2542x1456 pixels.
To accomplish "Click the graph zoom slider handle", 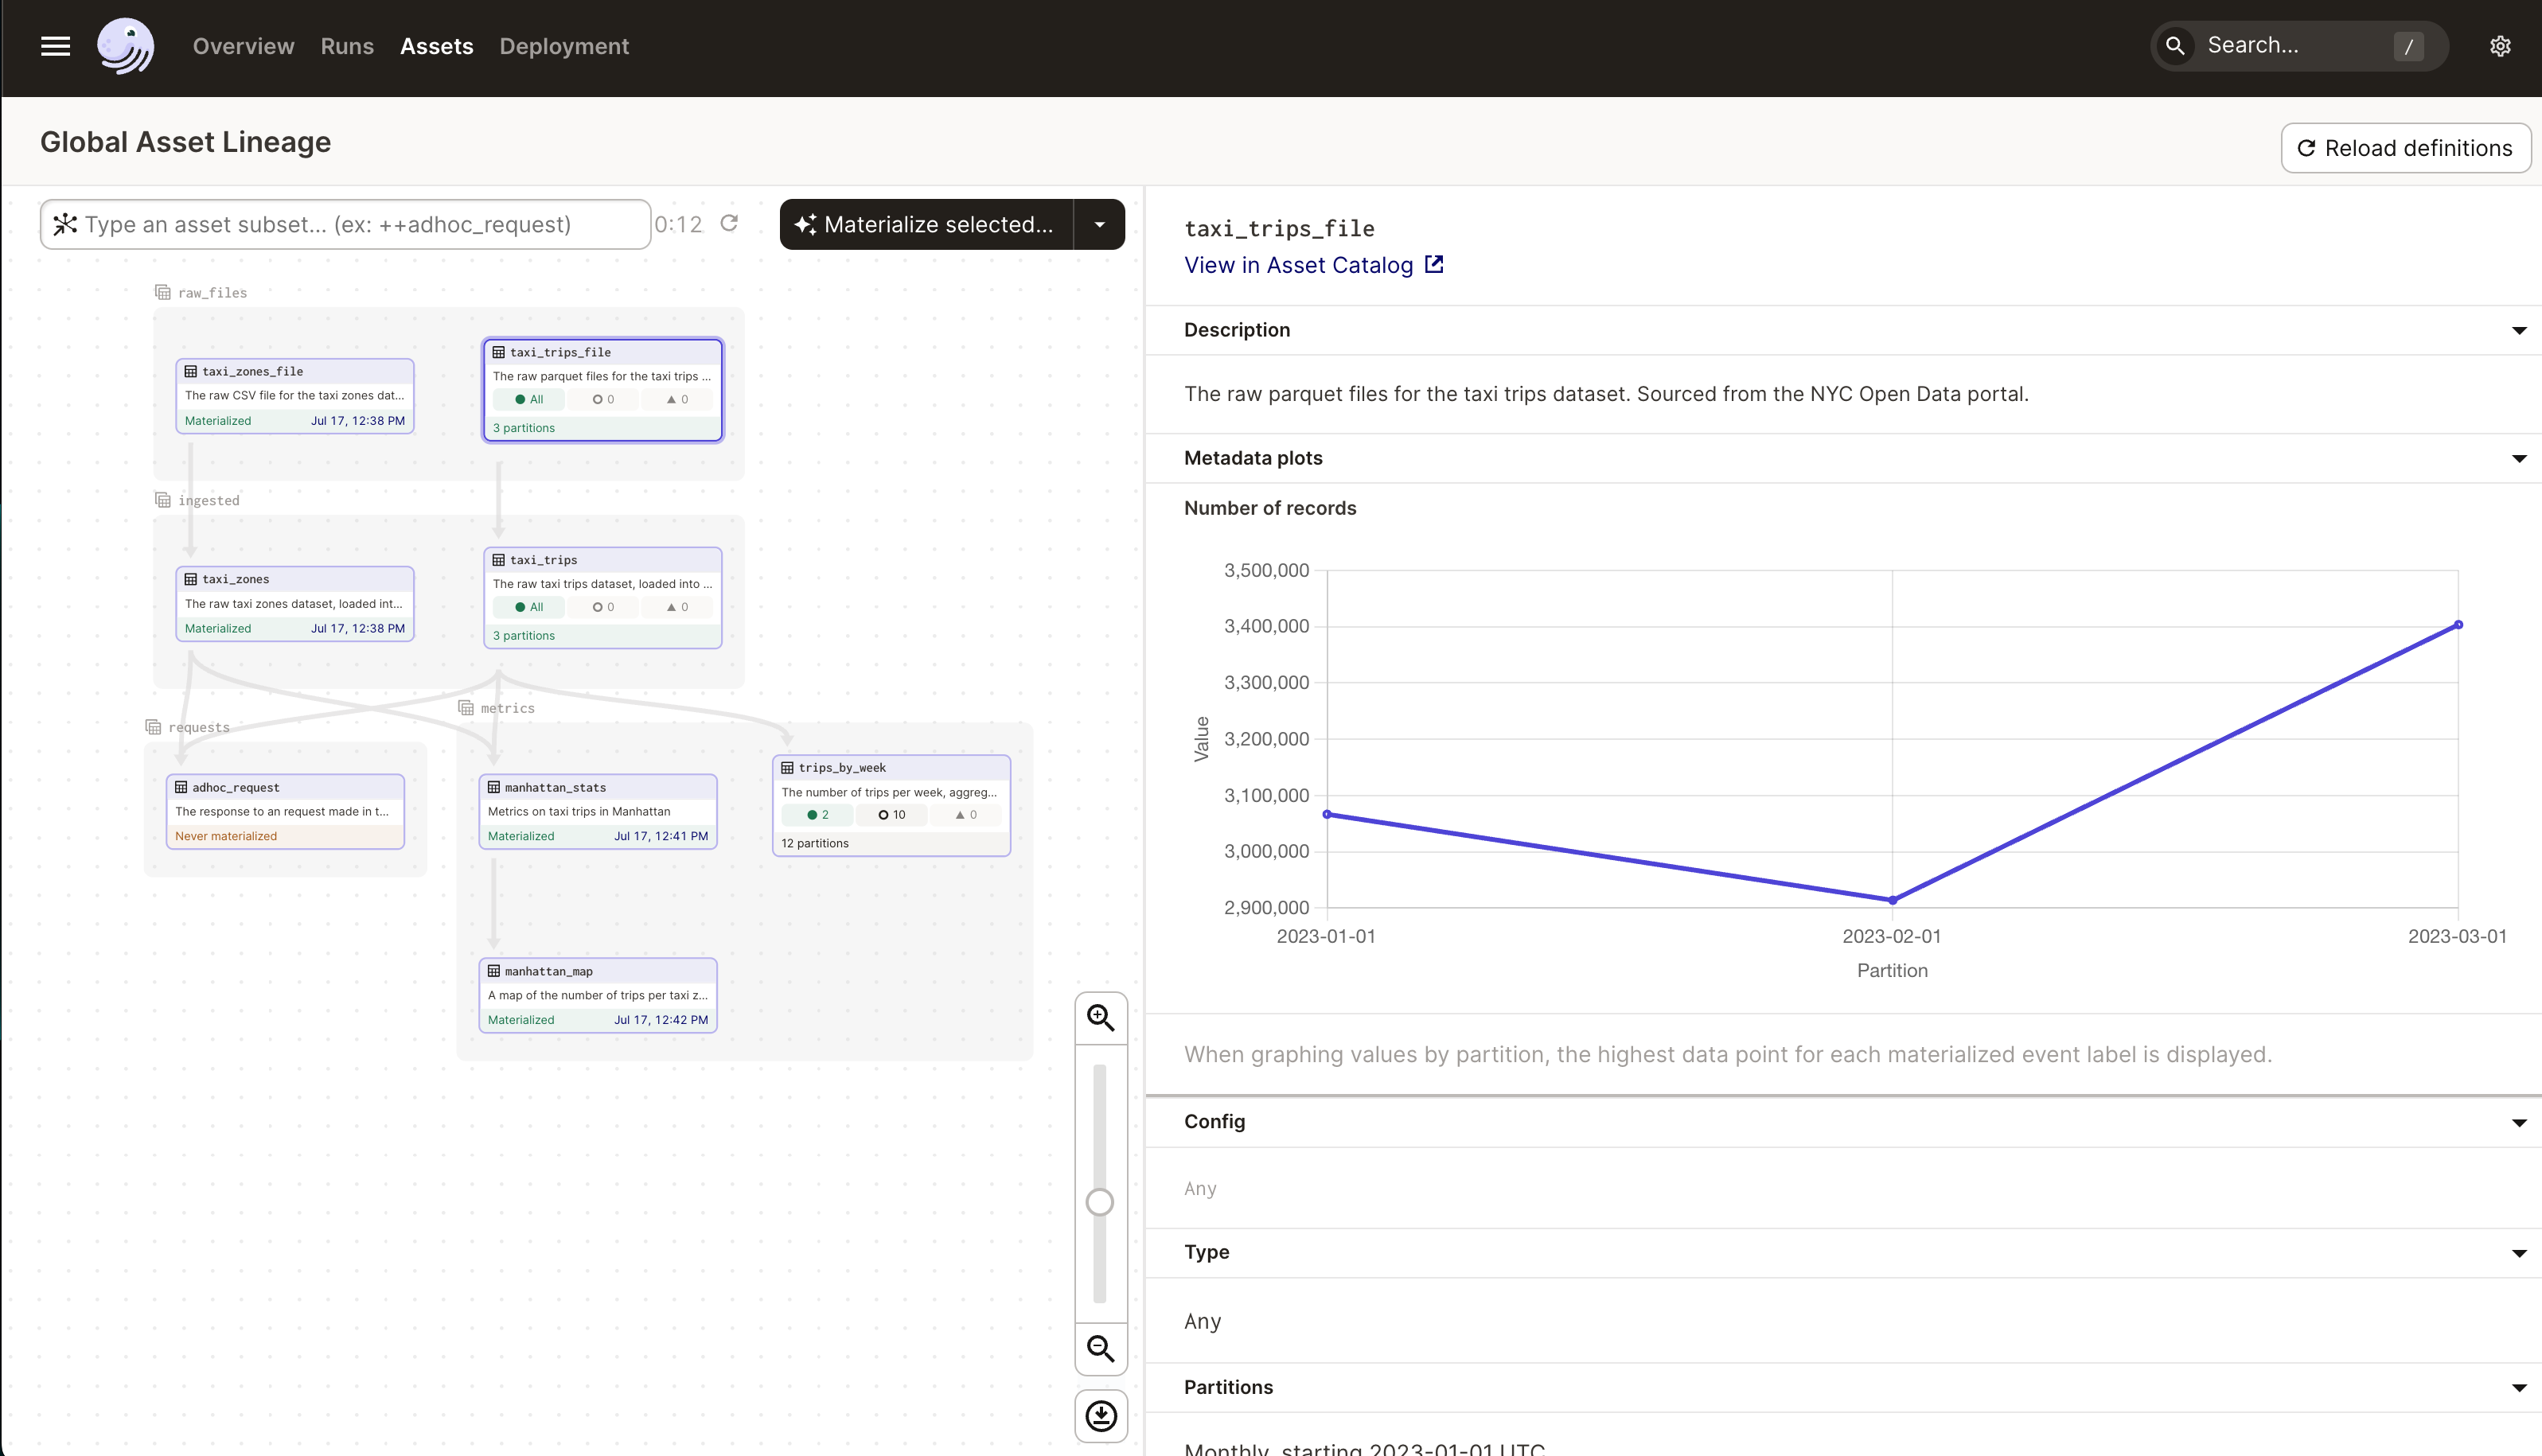I will coord(1100,1201).
